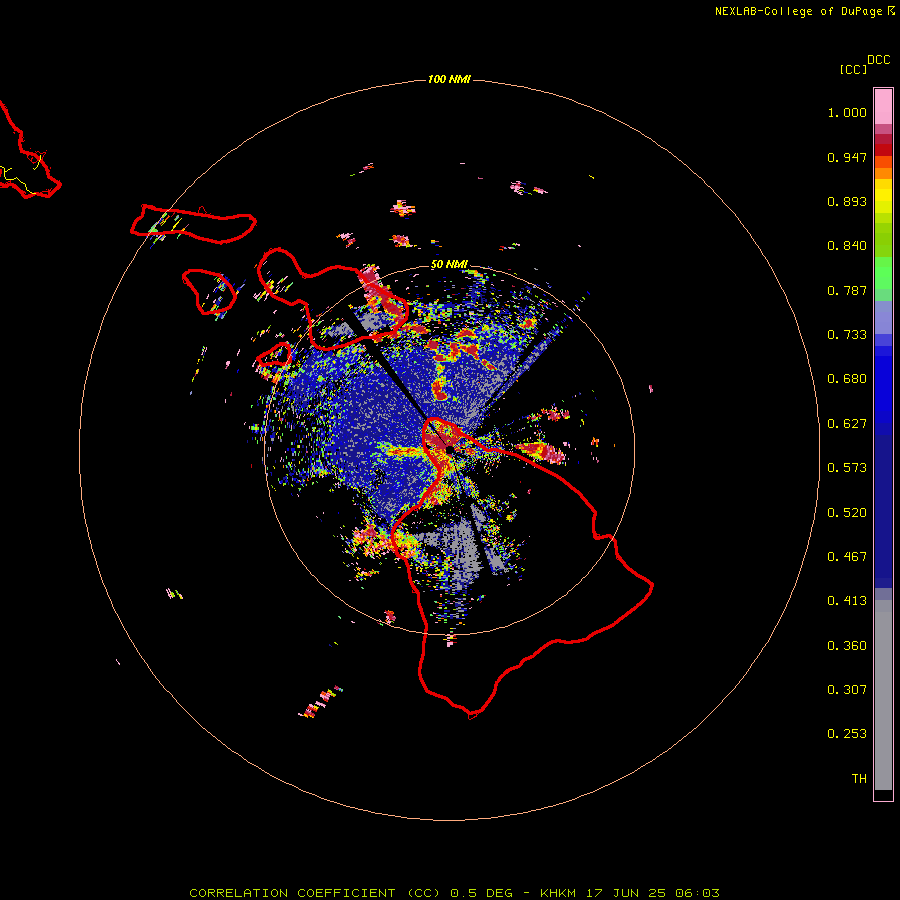Click the TH threshold label

click(x=859, y=779)
